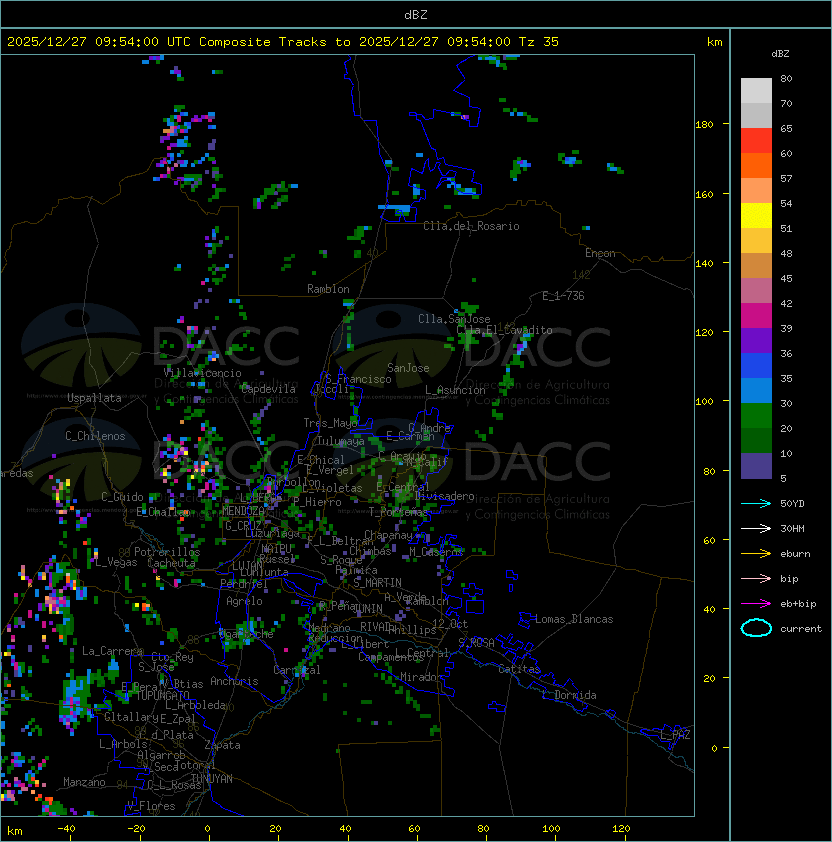Image resolution: width=832 pixels, height=842 pixels.
Task: Click the LUJAN label
Action: [247, 565]
